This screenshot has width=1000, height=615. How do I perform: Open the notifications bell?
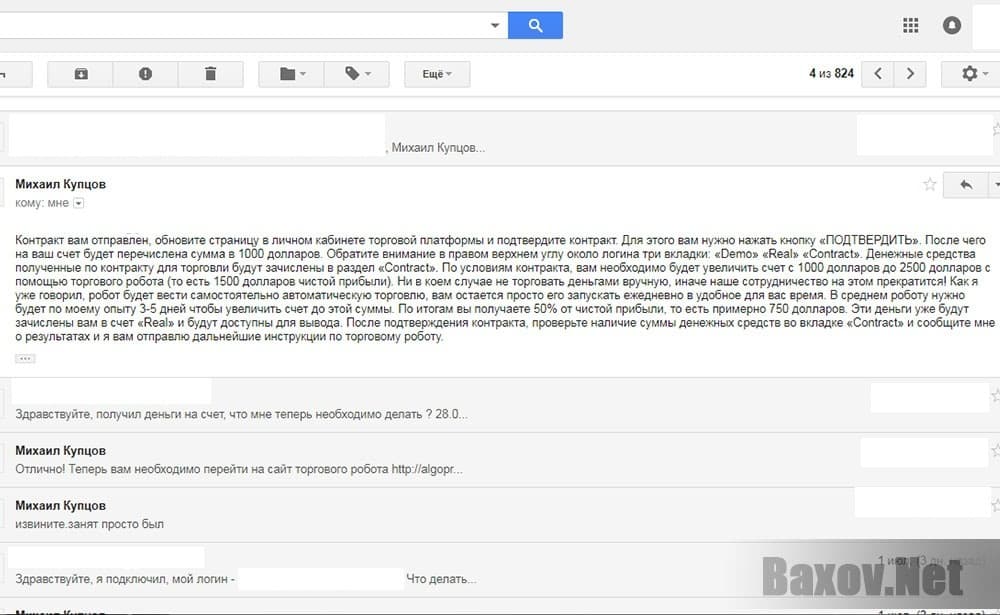click(x=953, y=25)
